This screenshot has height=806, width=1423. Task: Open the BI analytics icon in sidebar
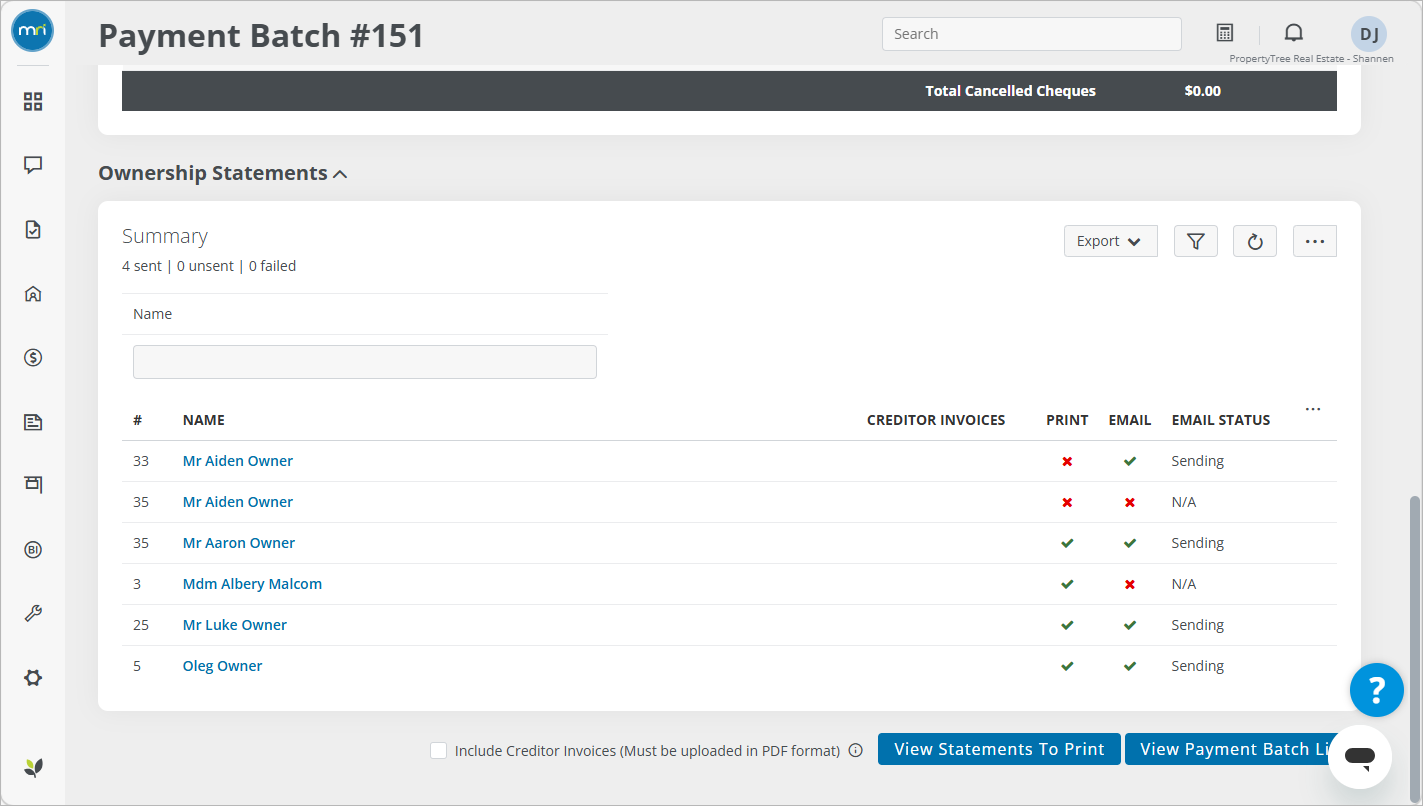(x=33, y=549)
